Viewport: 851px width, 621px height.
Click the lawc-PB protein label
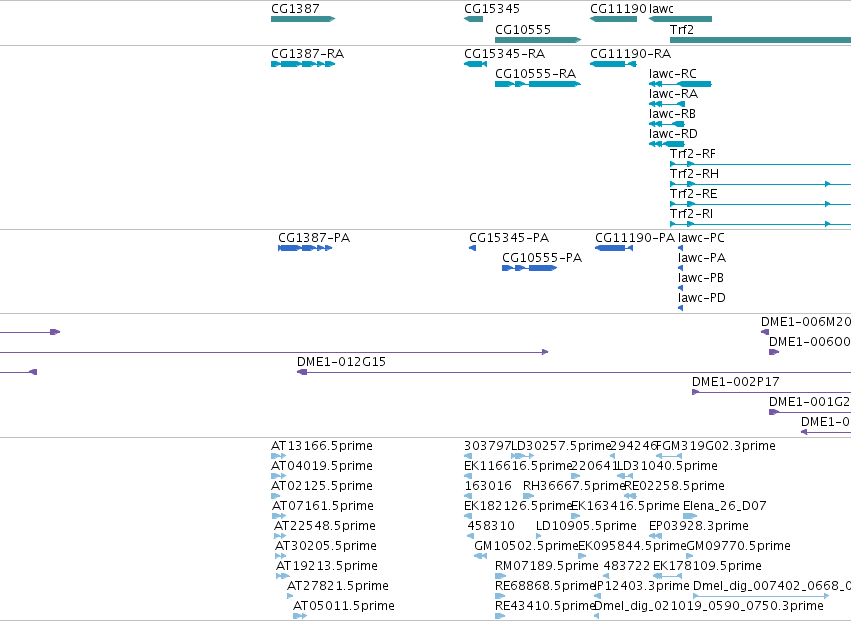701,278
